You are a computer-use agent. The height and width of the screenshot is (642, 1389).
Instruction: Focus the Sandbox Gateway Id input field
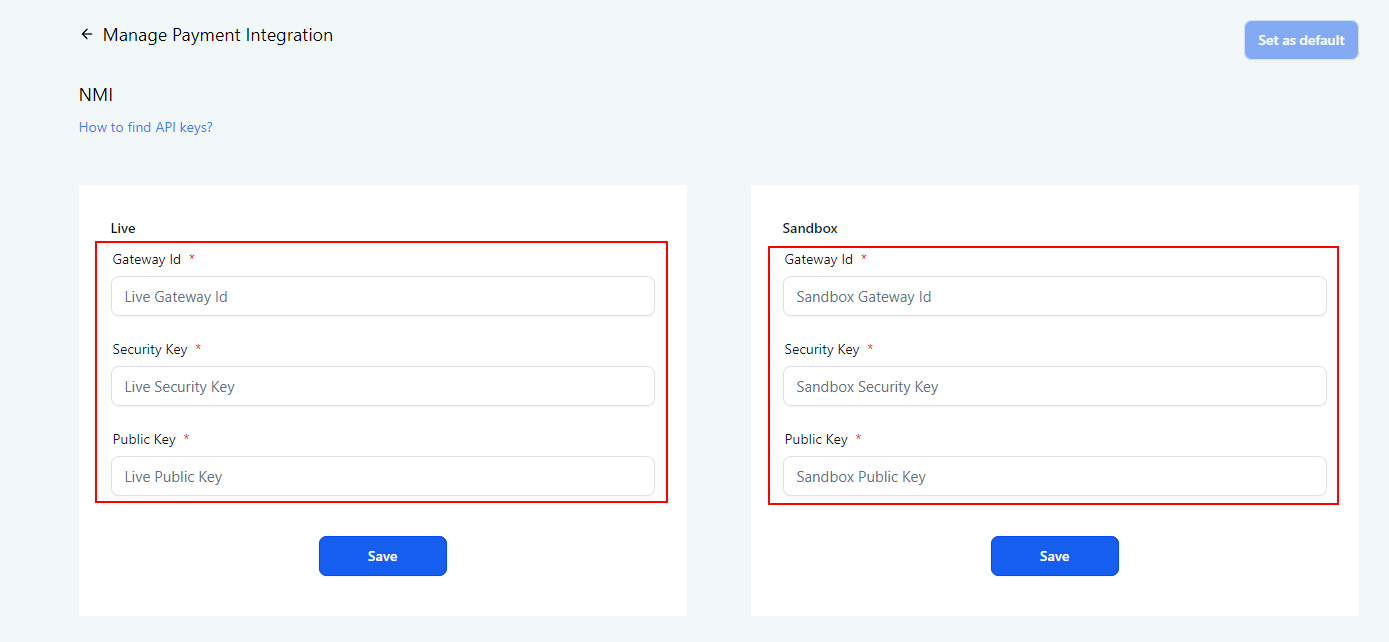1054,297
